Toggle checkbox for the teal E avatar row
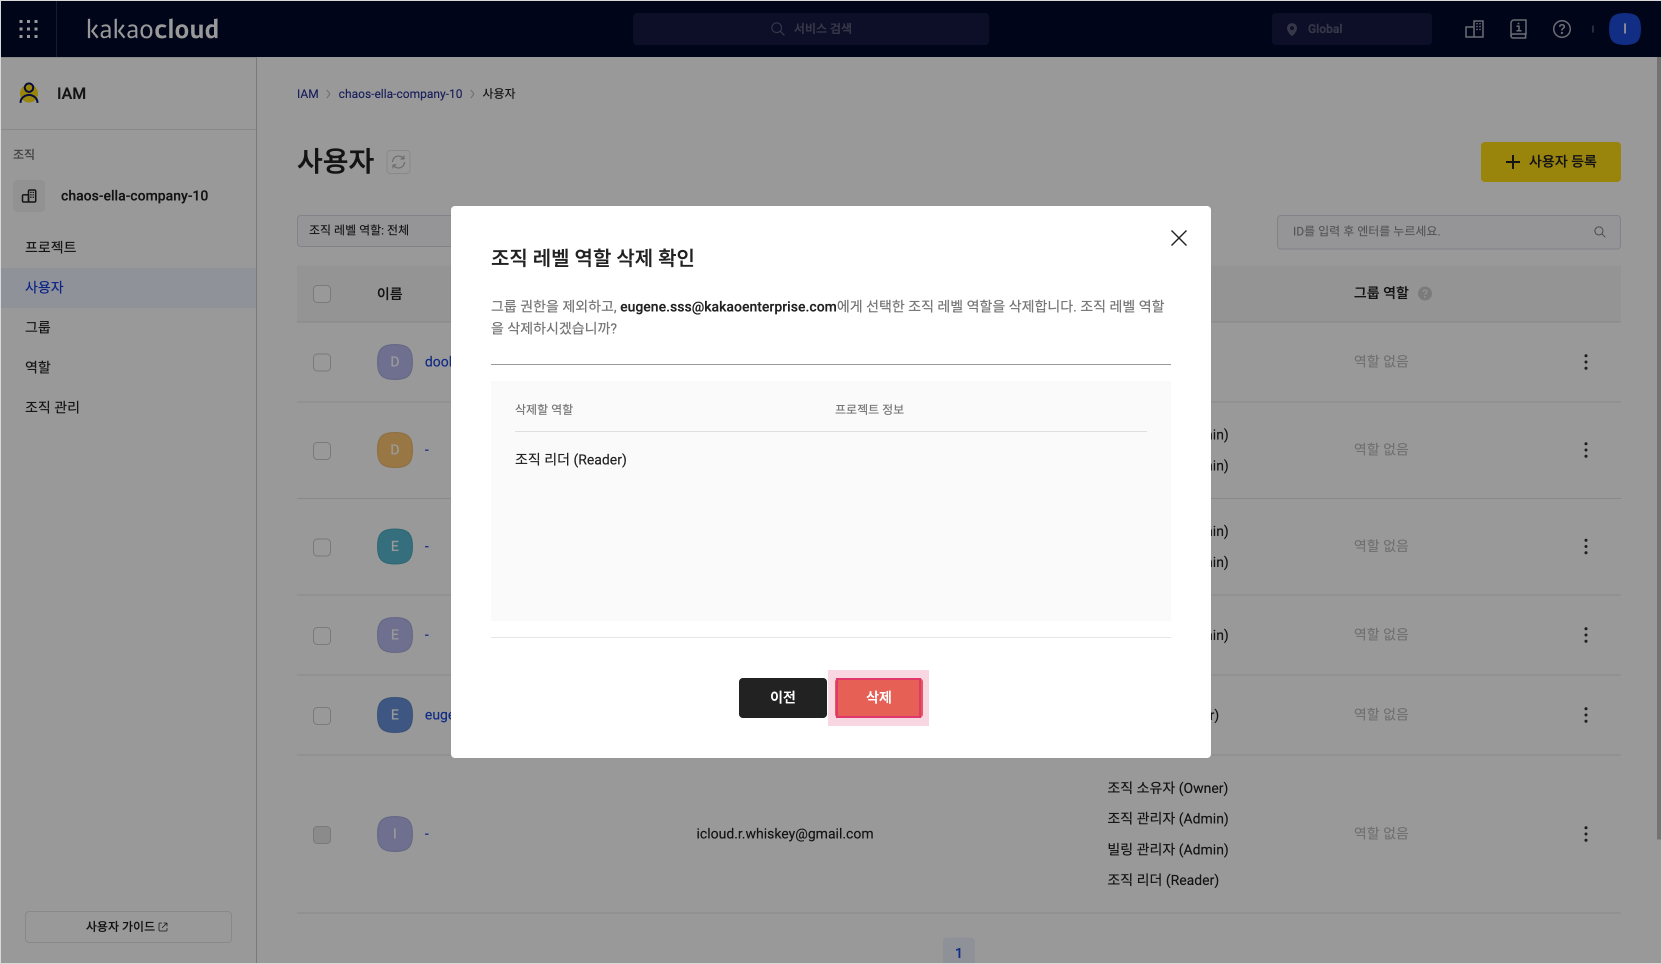Screen dimensions: 1662x964 322,547
